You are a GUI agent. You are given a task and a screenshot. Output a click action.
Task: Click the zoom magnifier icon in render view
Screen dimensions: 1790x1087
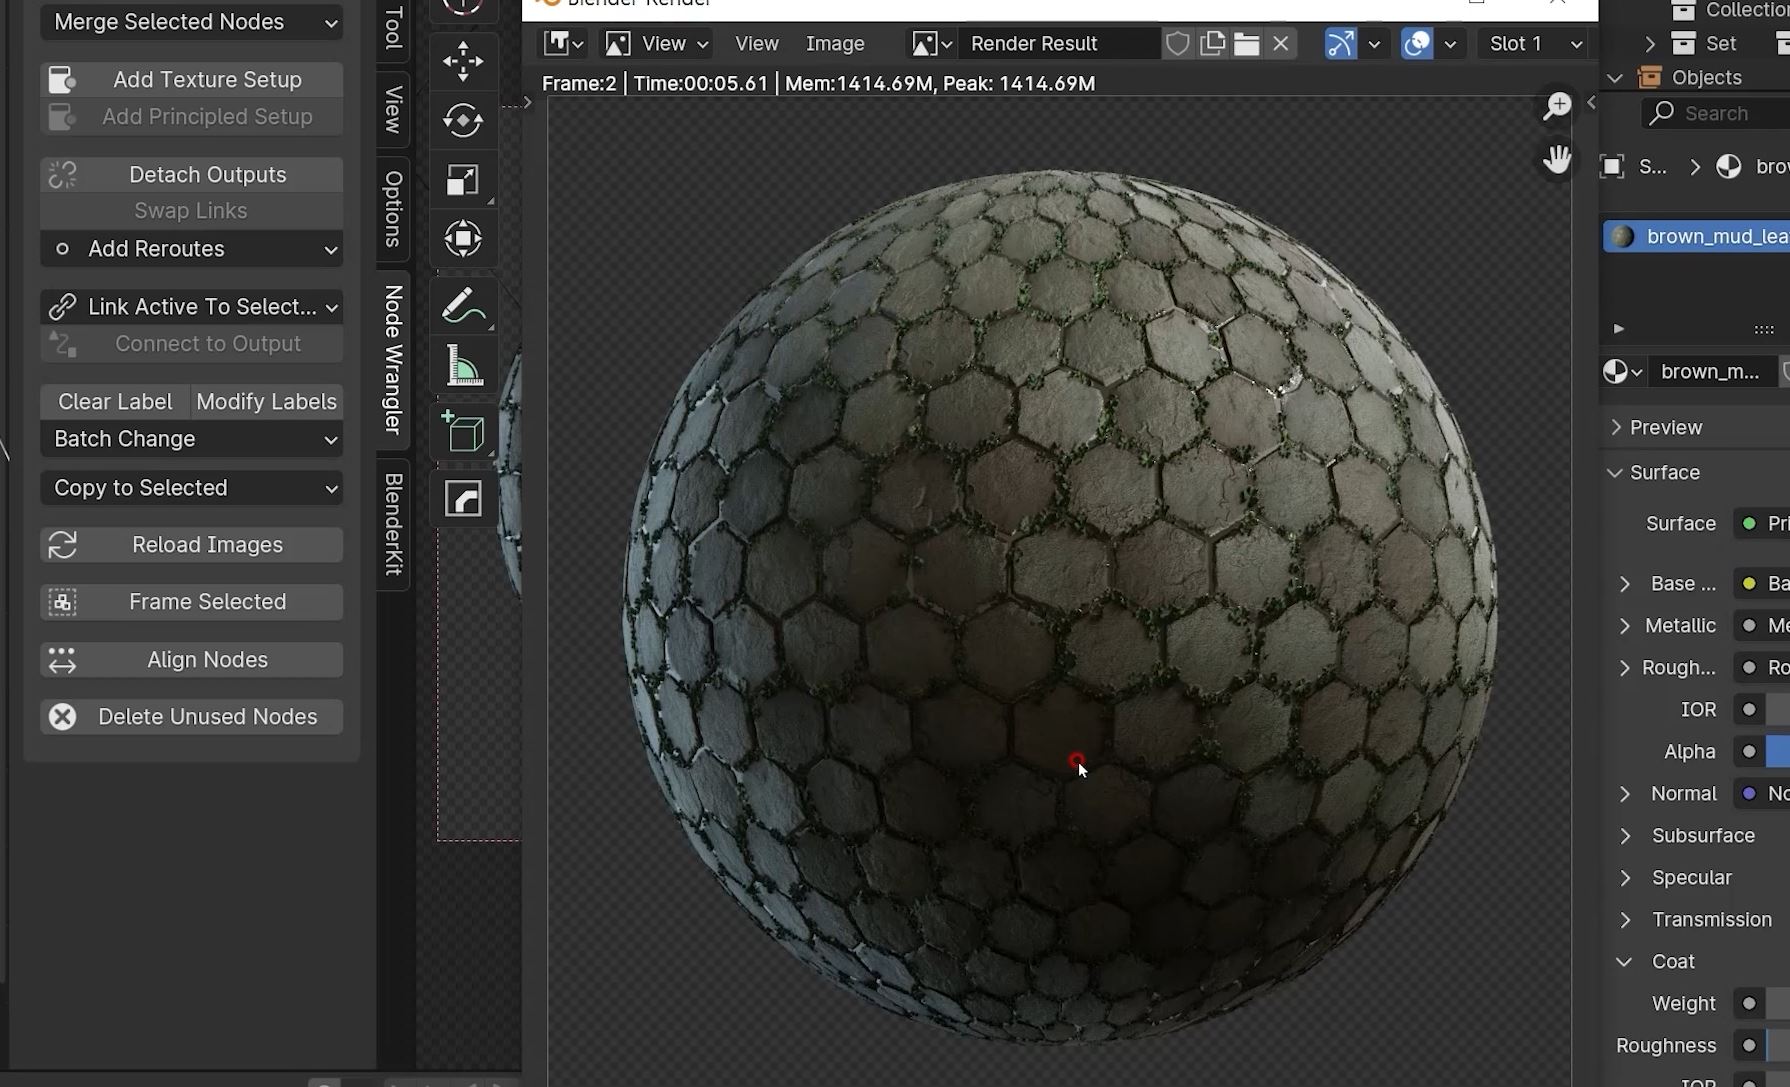click(1557, 106)
